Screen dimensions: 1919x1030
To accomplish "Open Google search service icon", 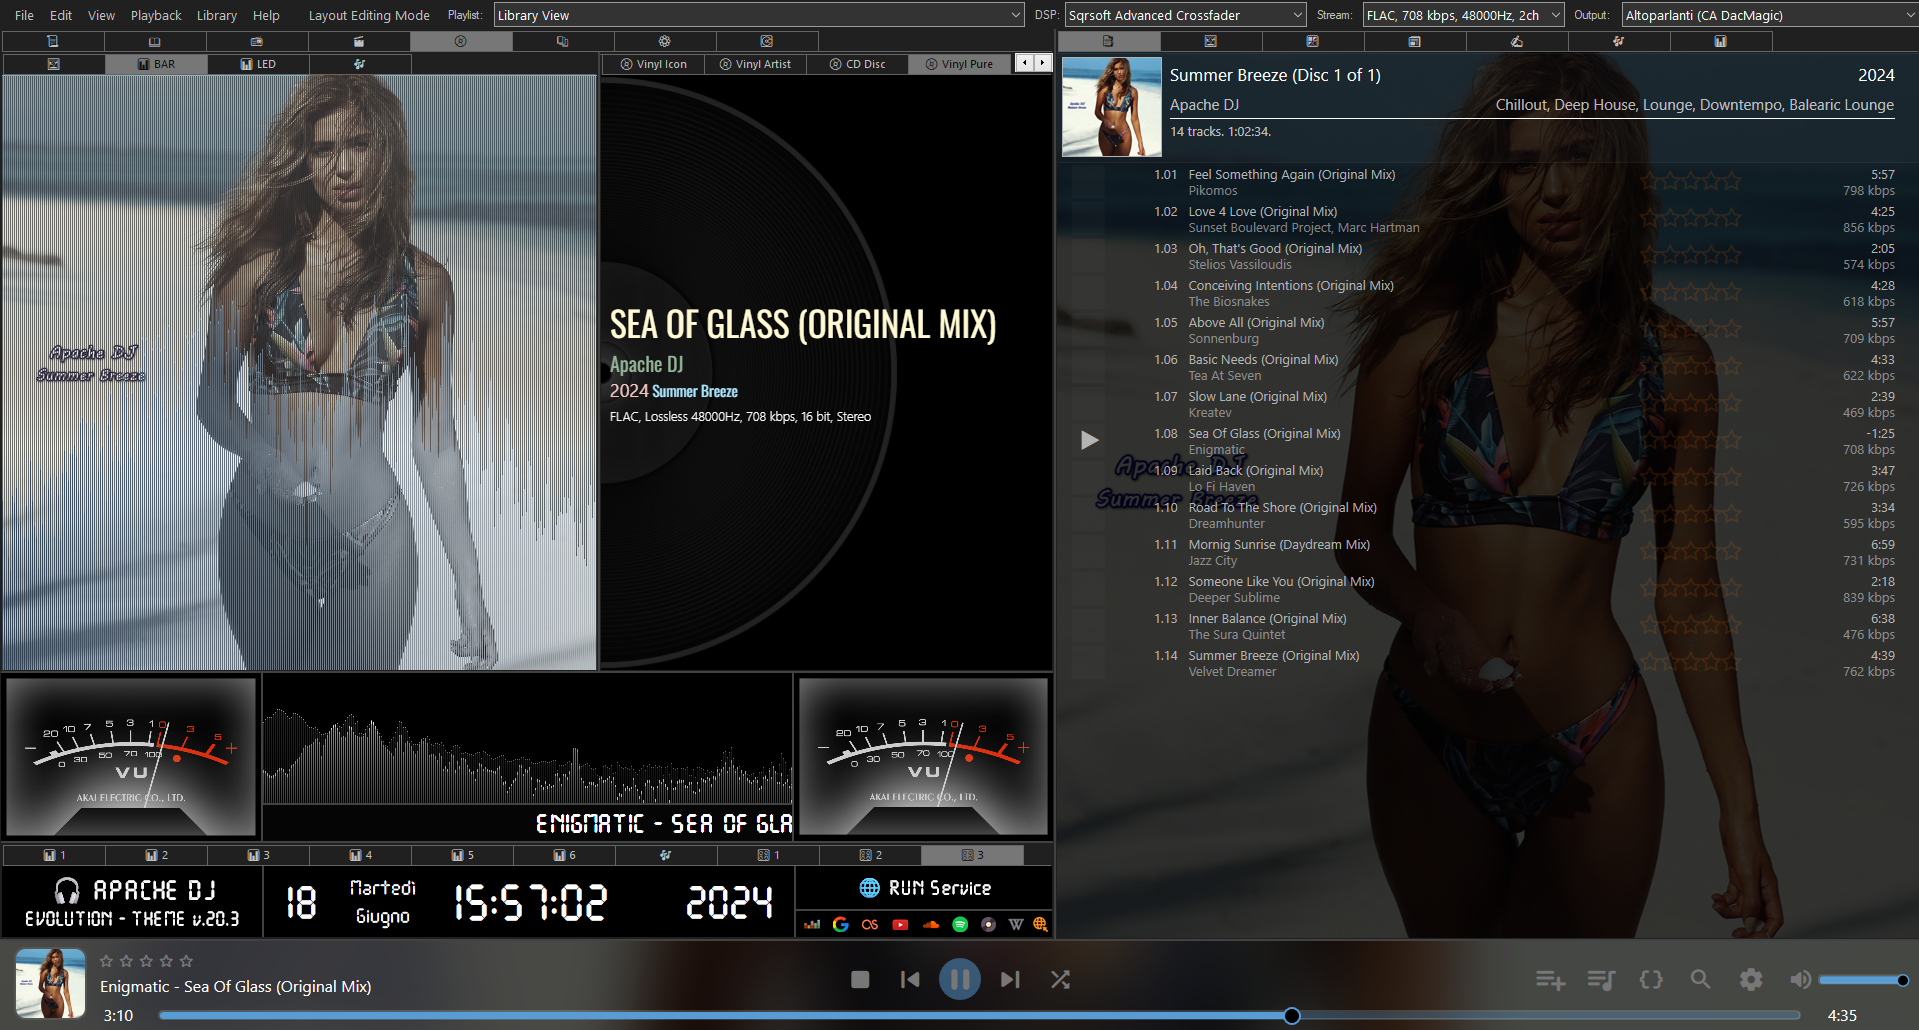I will pos(840,924).
